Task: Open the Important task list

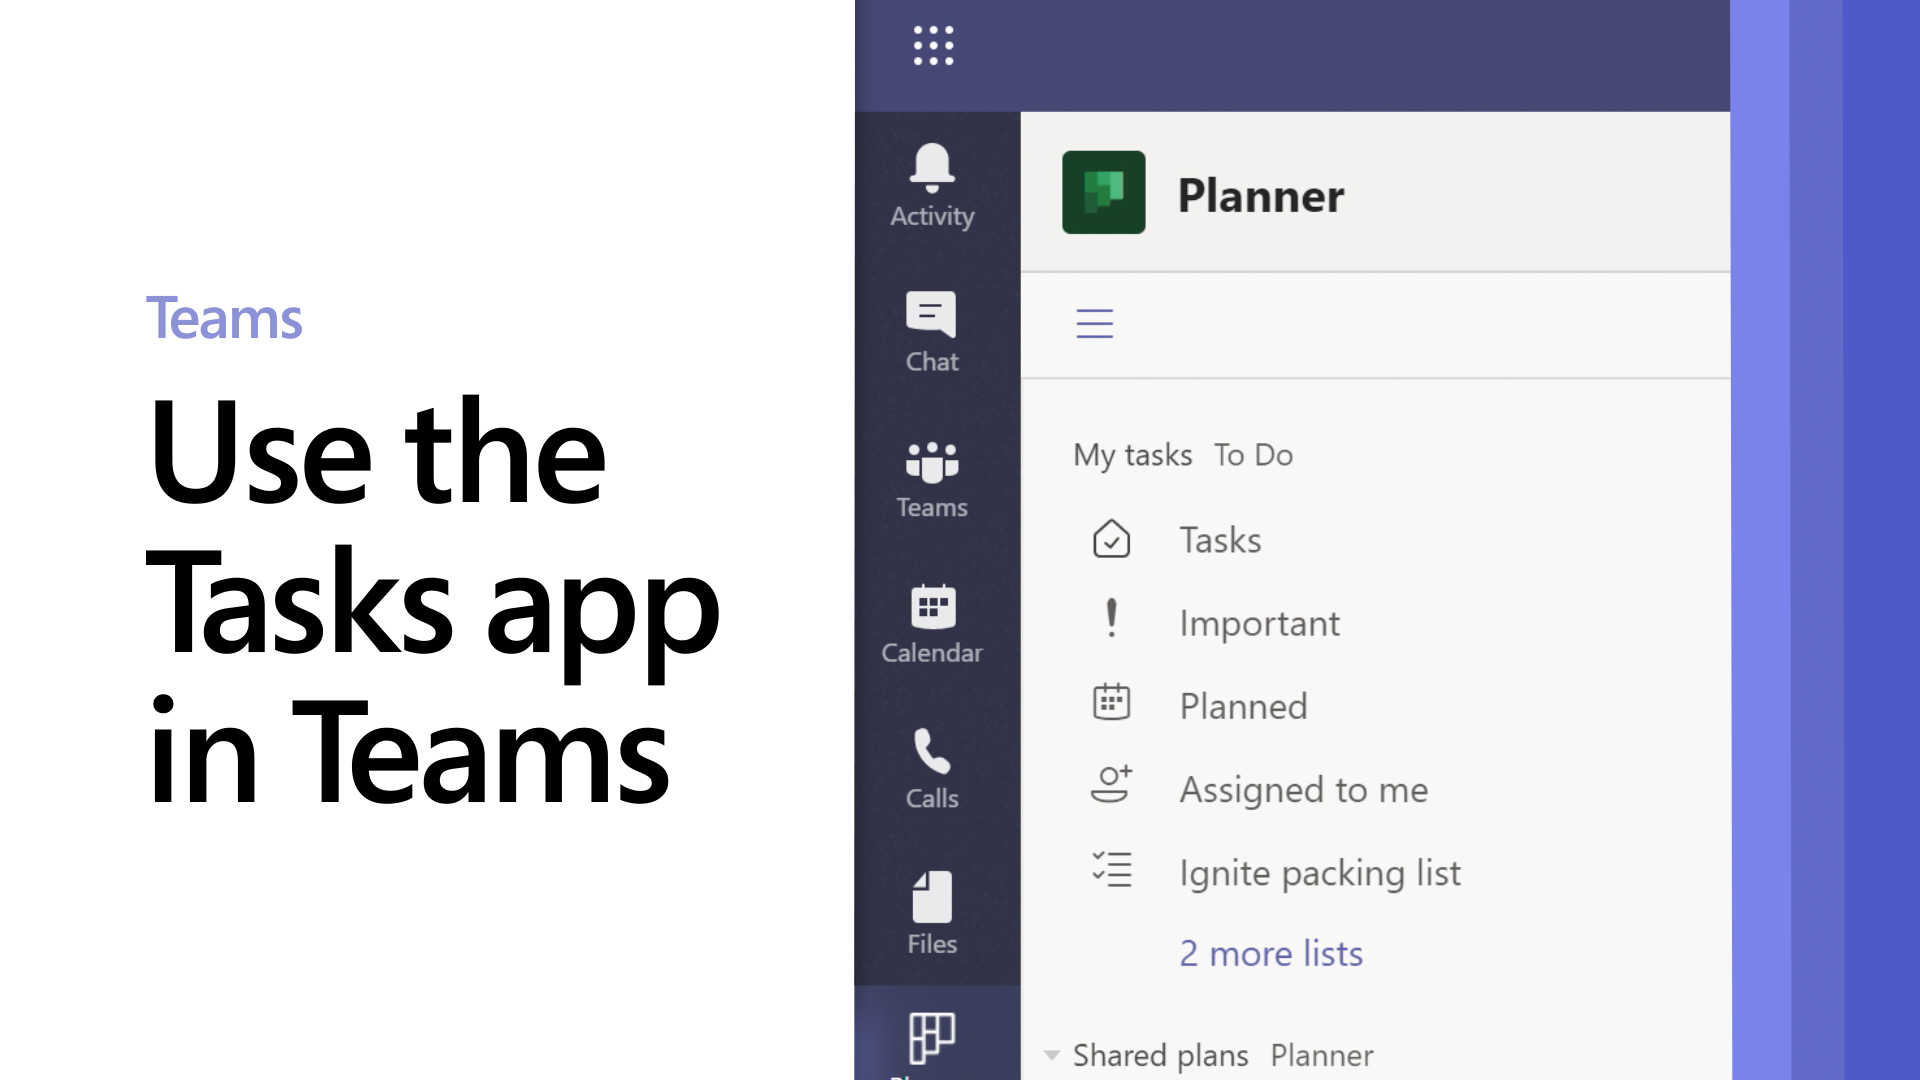Action: (1259, 621)
